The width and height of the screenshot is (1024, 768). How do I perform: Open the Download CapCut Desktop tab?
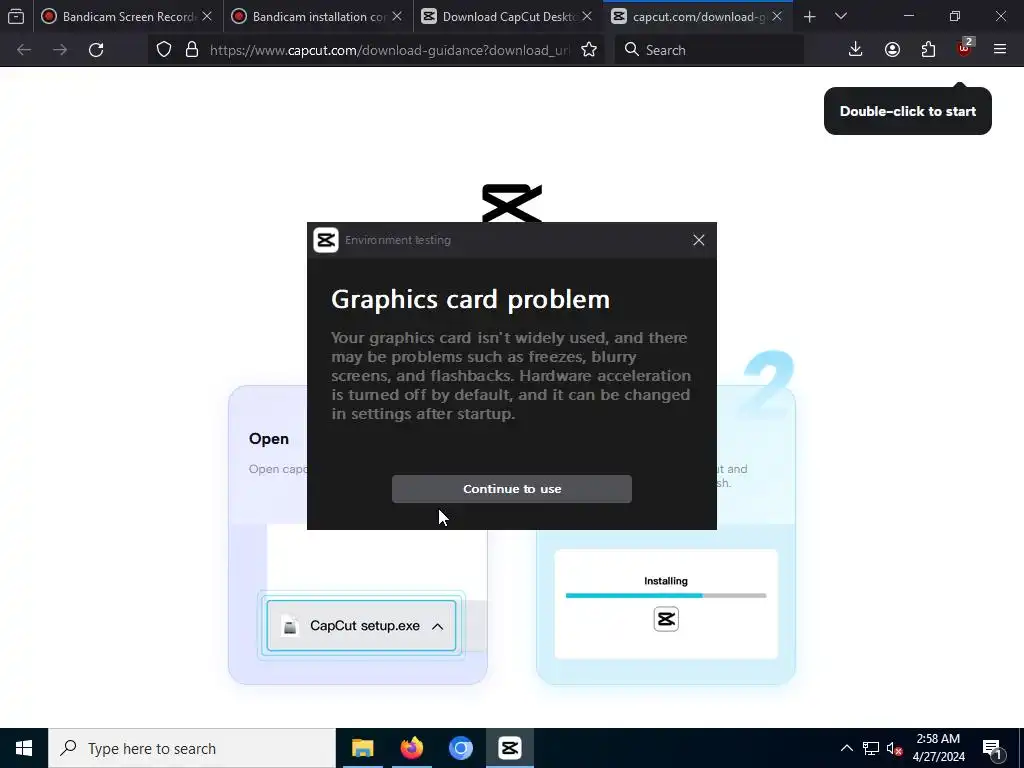(x=508, y=16)
